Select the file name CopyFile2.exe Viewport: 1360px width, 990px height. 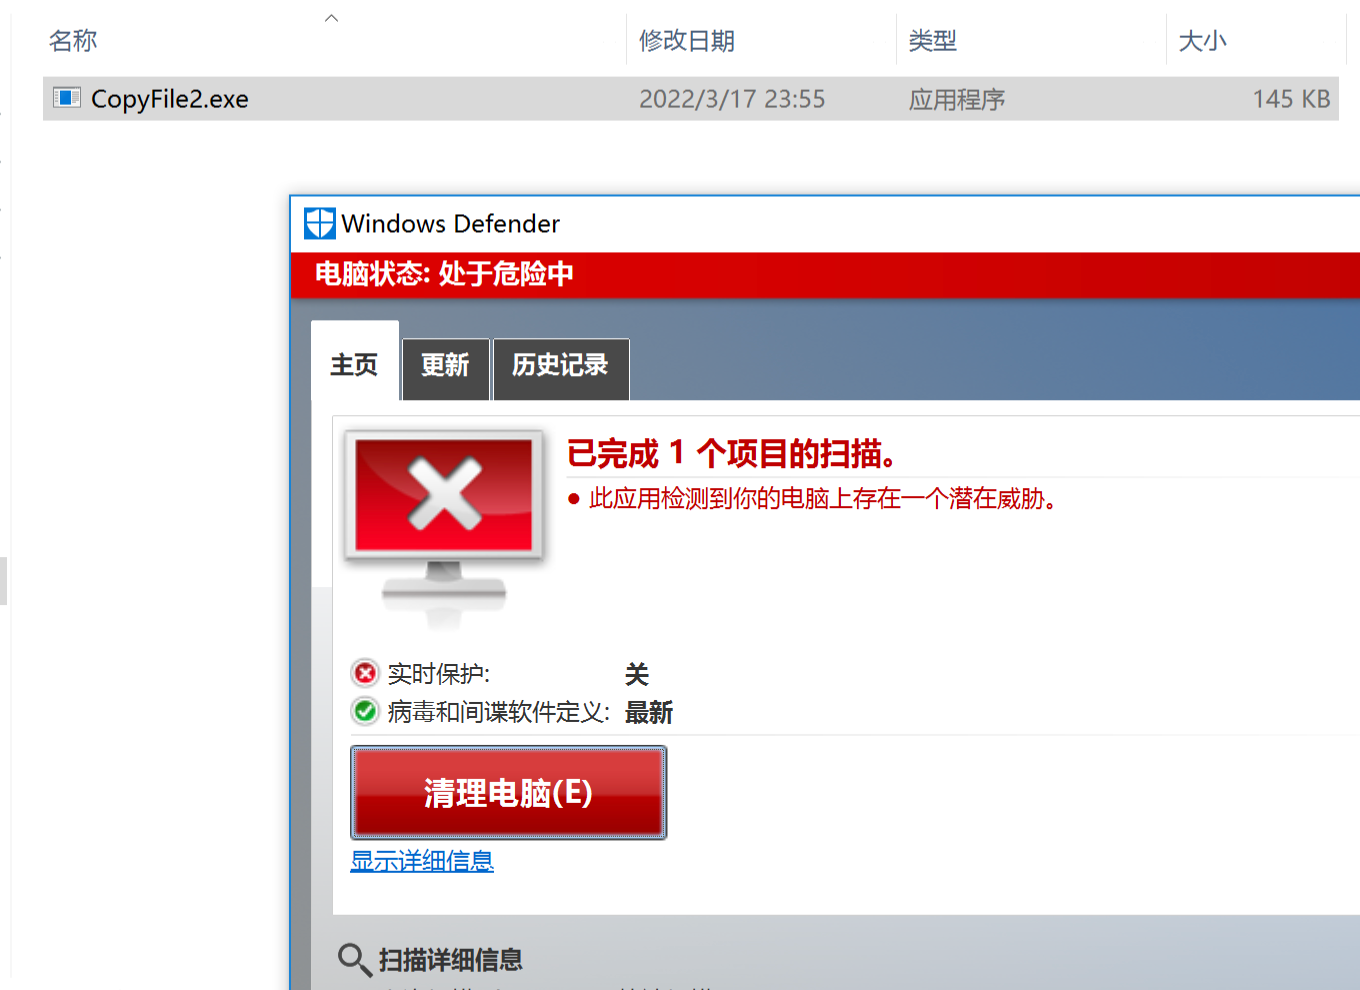pos(169,99)
